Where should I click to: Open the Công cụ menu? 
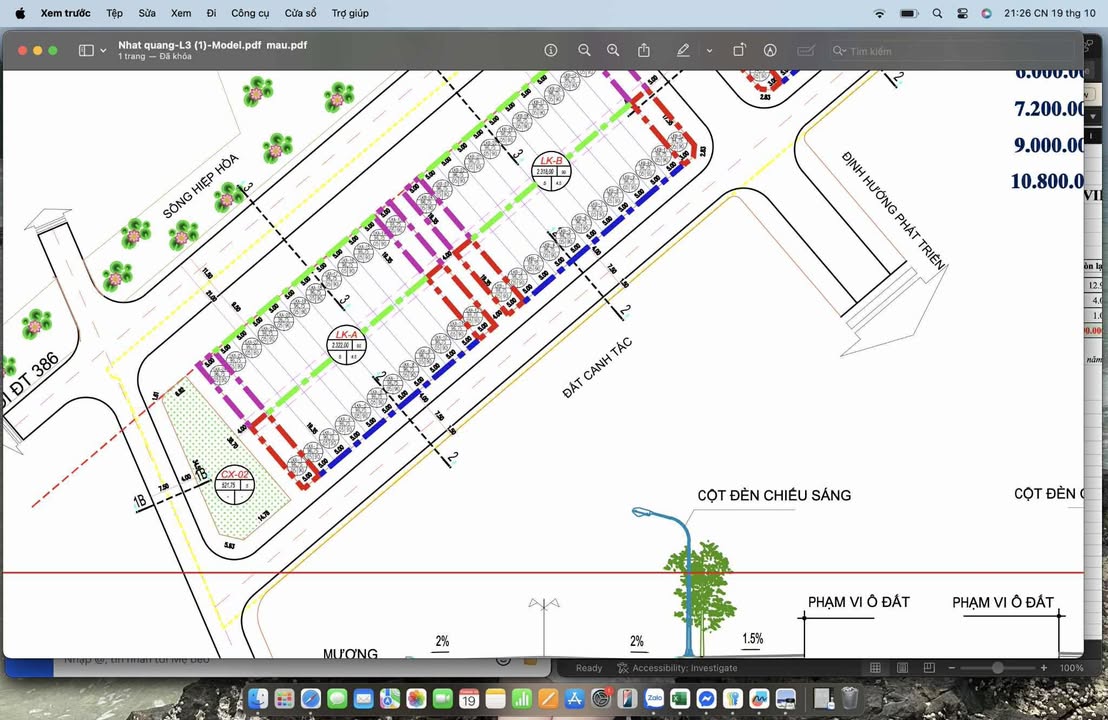[250, 13]
